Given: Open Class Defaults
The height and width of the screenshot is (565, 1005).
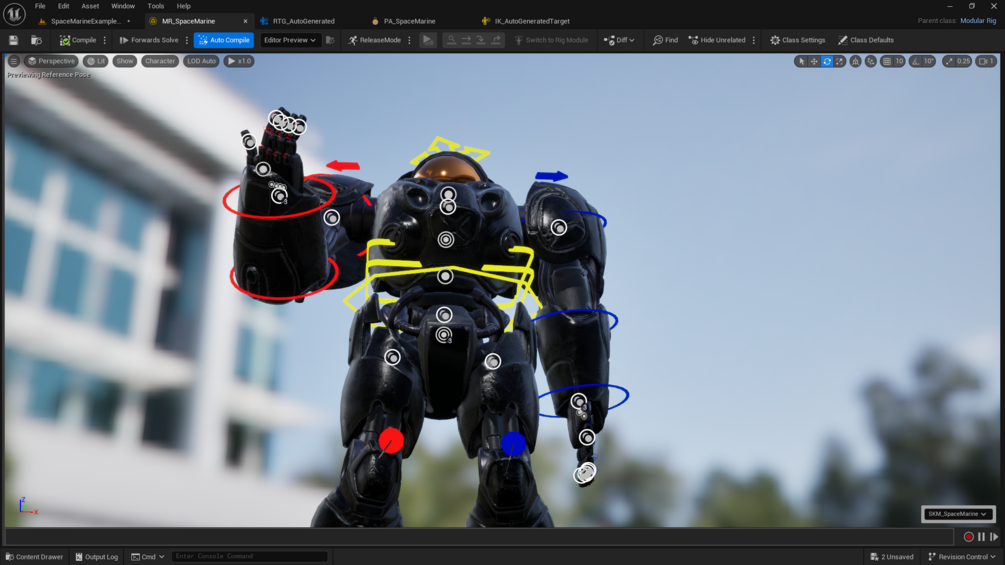Looking at the screenshot, I should click(865, 40).
